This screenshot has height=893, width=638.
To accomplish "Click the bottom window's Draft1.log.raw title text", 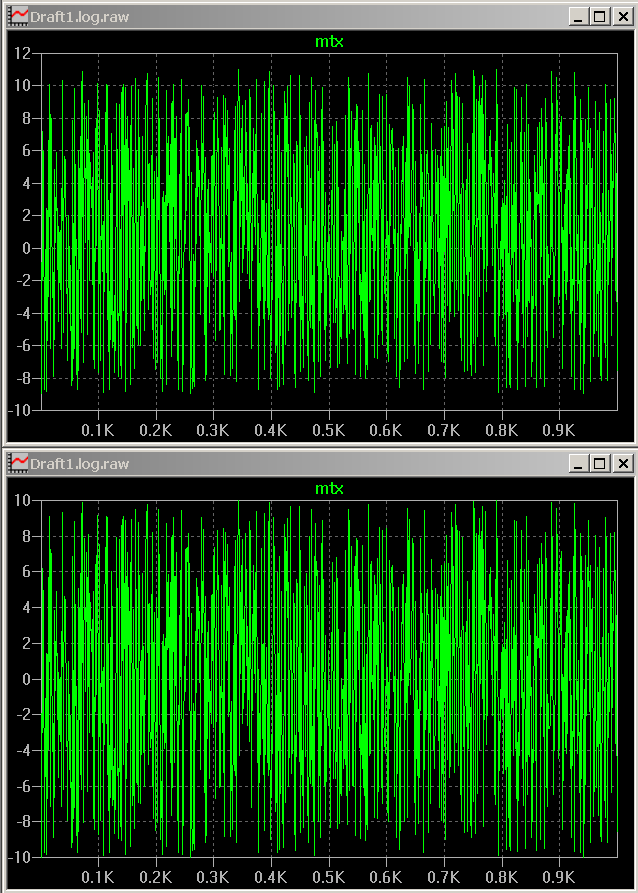I will coord(79,464).
